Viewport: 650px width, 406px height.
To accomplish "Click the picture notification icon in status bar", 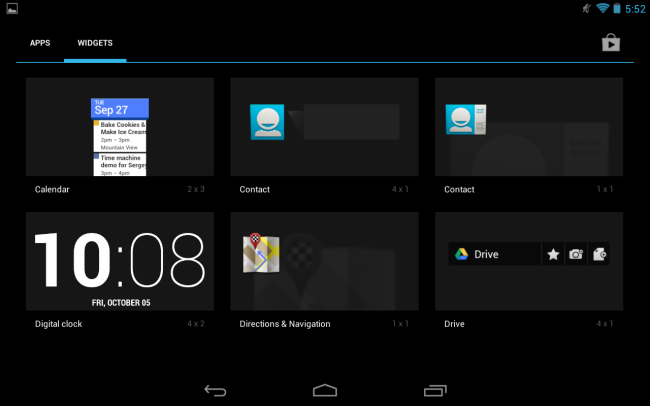I will coord(12,8).
